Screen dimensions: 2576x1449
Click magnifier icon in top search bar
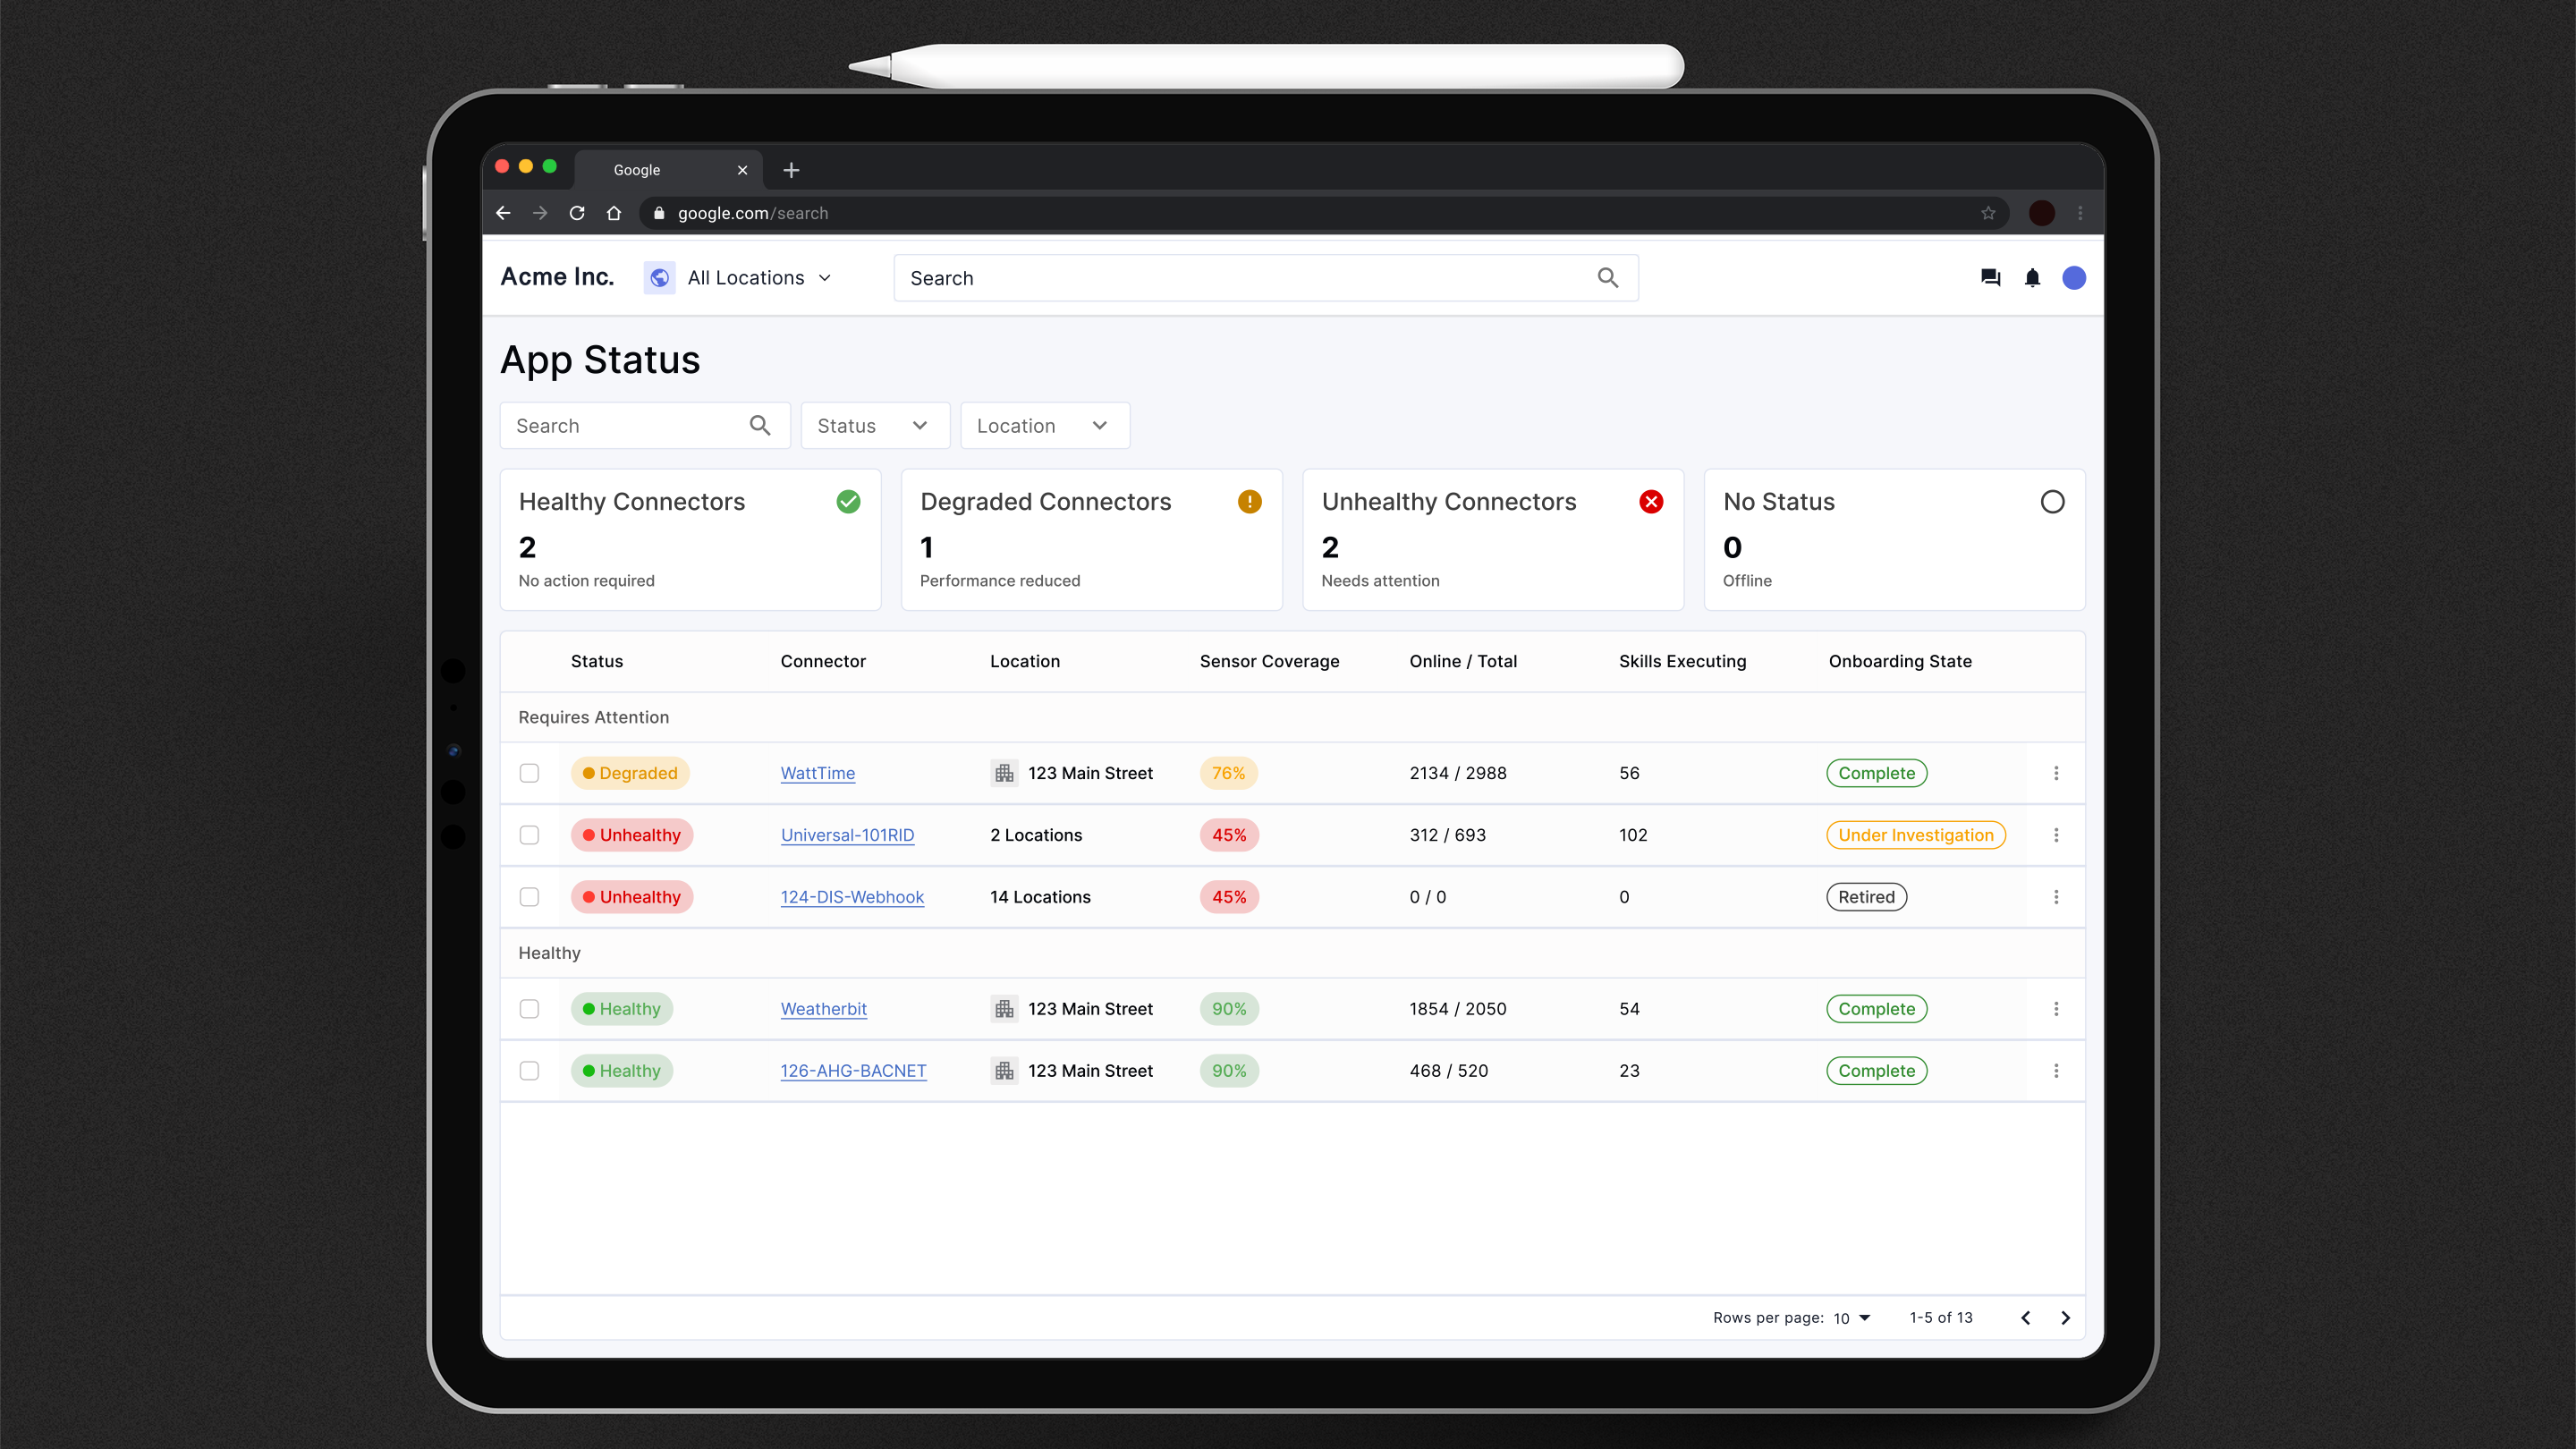click(1608, 278)
